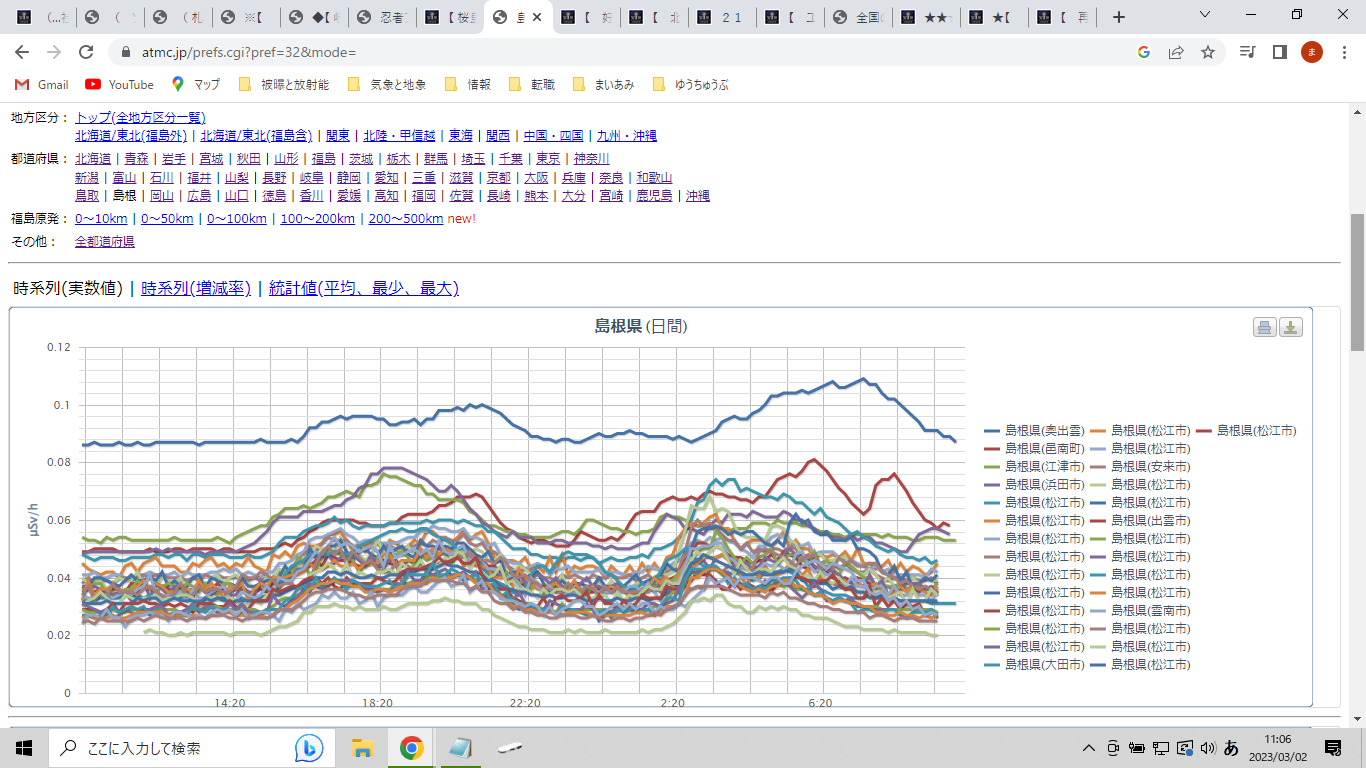Show hidden system tray icons
Screen dimensions: 1366x768
pyautogui.click(x=1090, y=748)
